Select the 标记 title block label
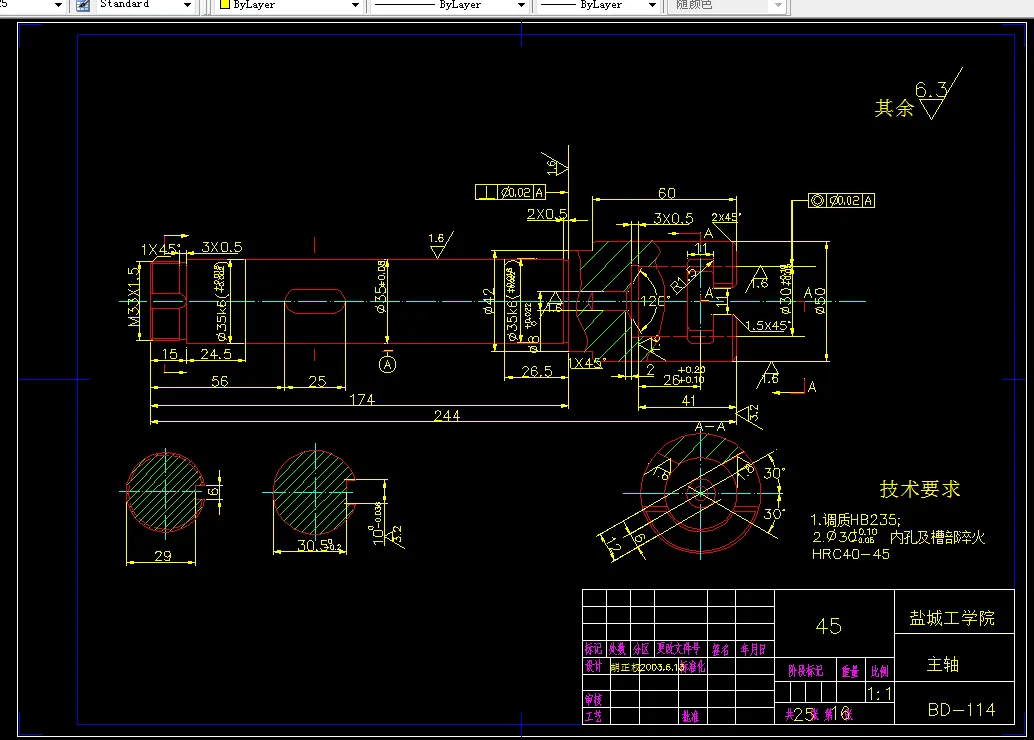The height and width of the screenshot is (740, 1034). click(x=593, y=649)
